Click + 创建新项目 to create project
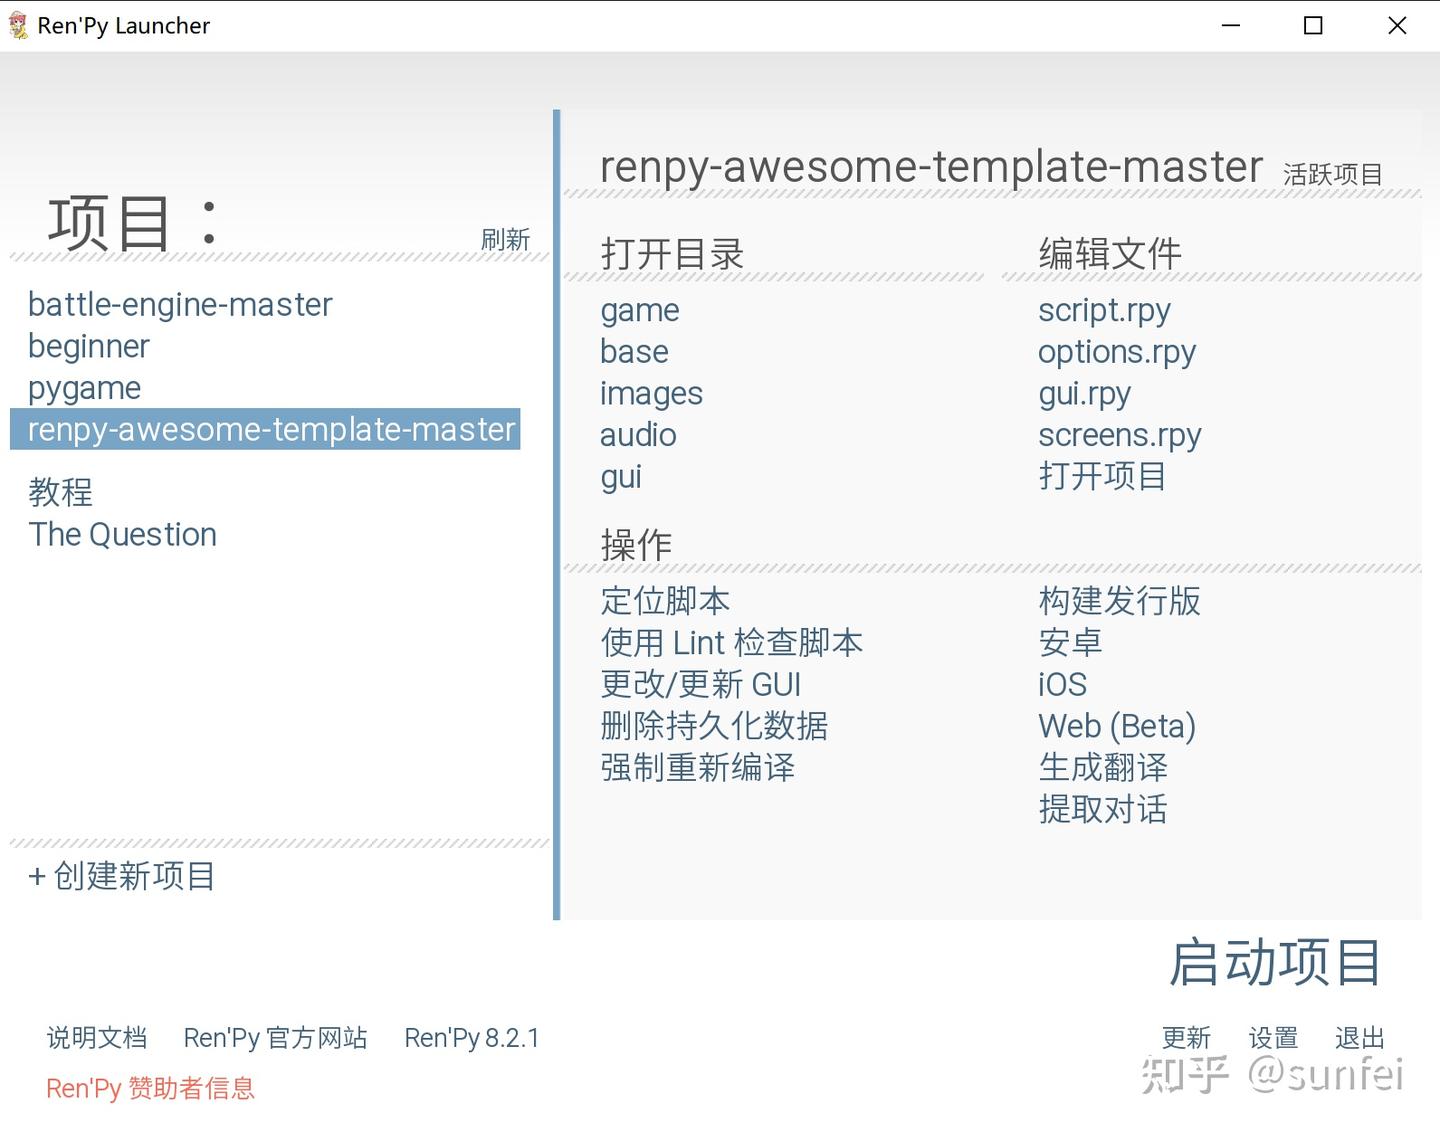The height and width of the screenshot is (1132, 1440). [x=122, y=876]
